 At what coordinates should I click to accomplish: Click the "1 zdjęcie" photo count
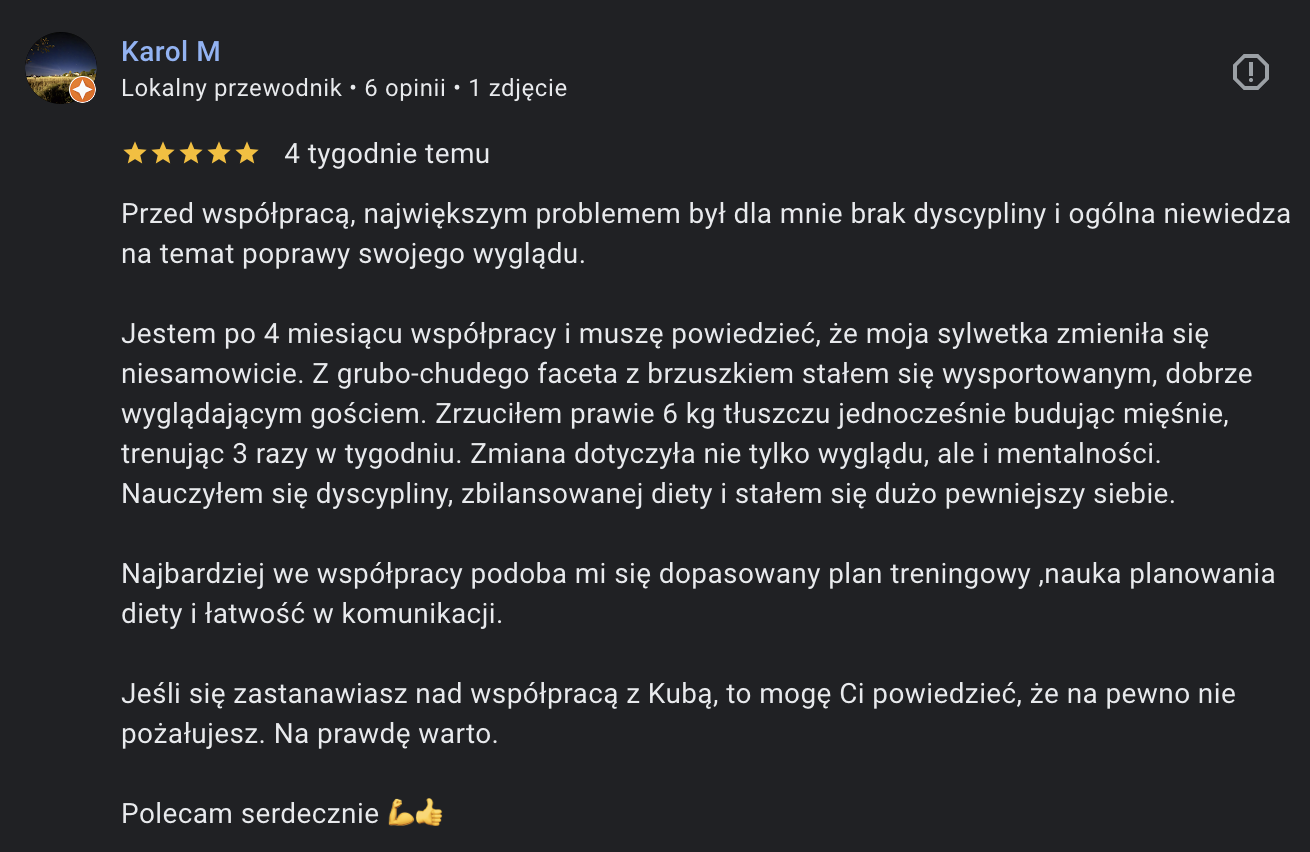pyautogui.click(x=517, y=88)
